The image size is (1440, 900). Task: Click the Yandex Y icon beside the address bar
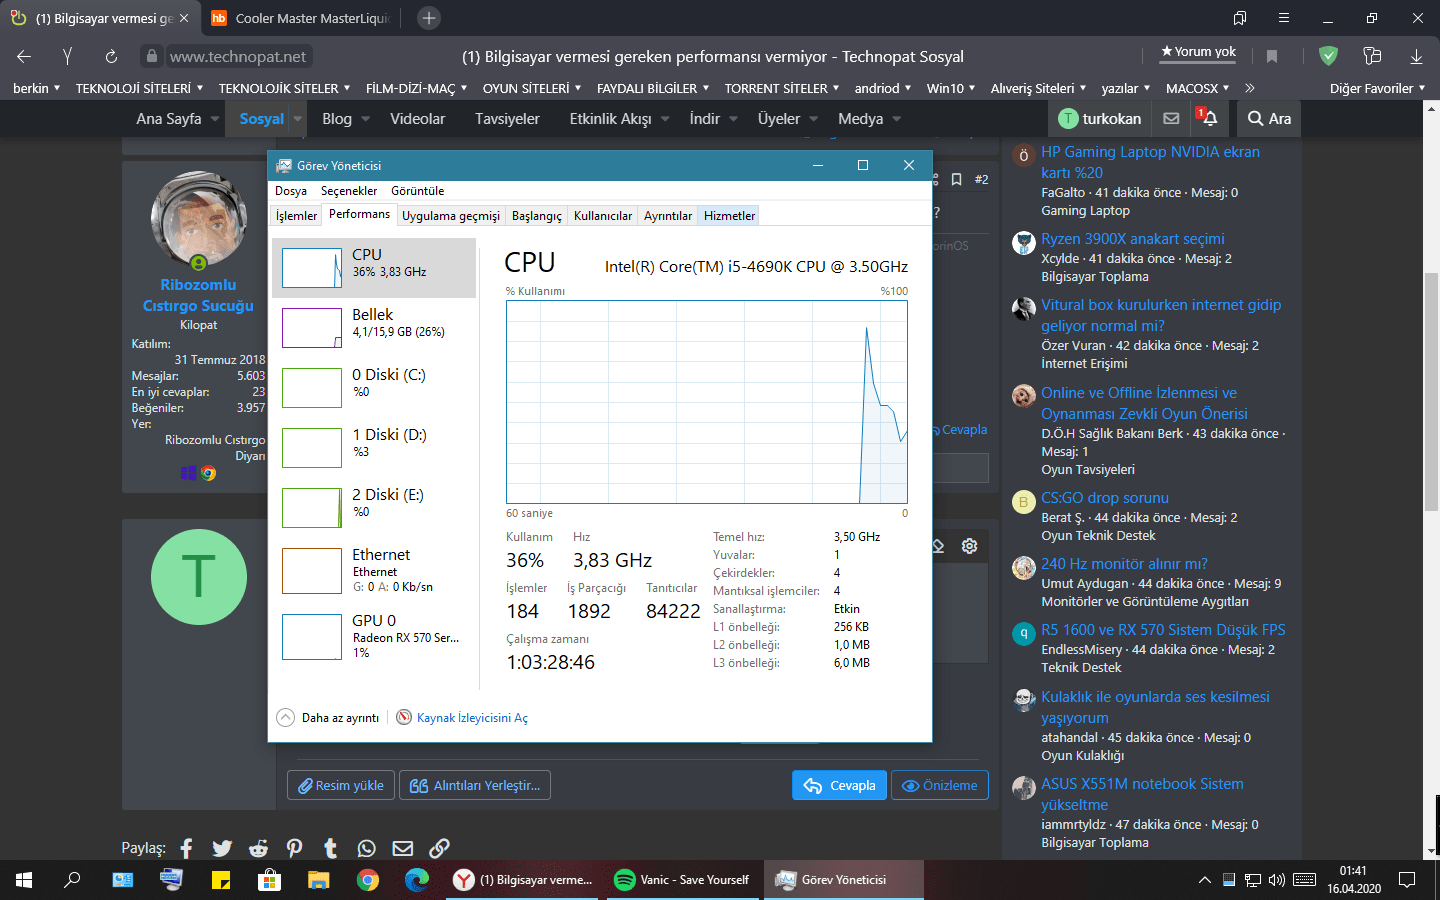click(x=67, y=56)
